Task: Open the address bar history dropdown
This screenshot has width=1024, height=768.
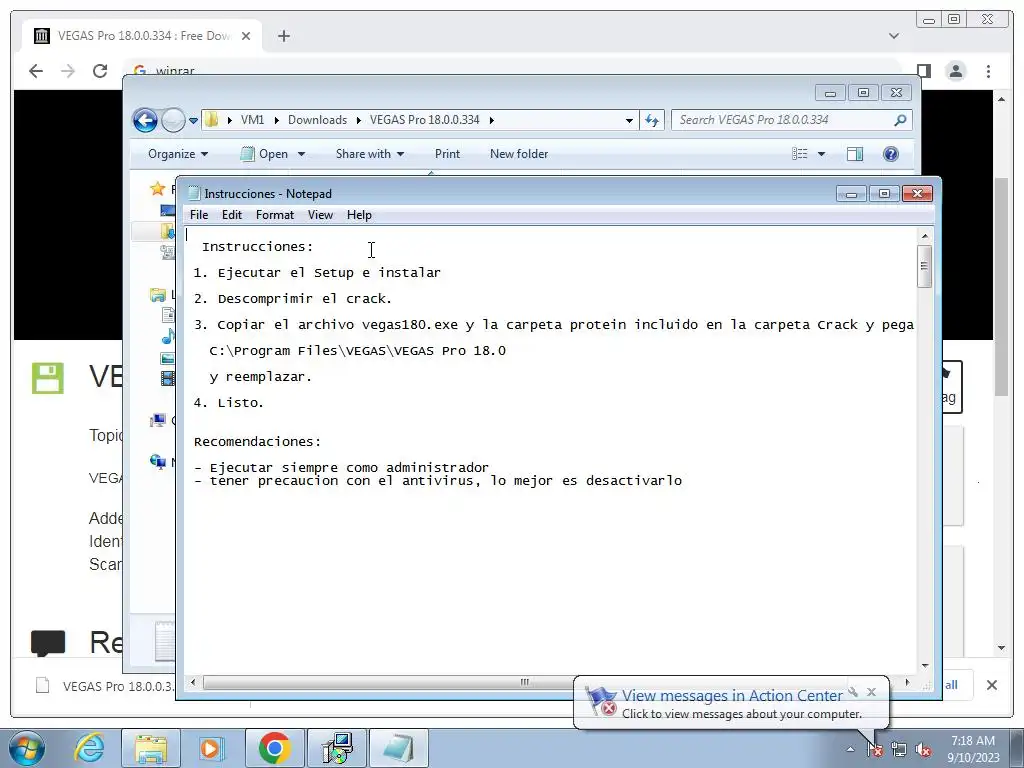Action: click(x=629, y=120)
